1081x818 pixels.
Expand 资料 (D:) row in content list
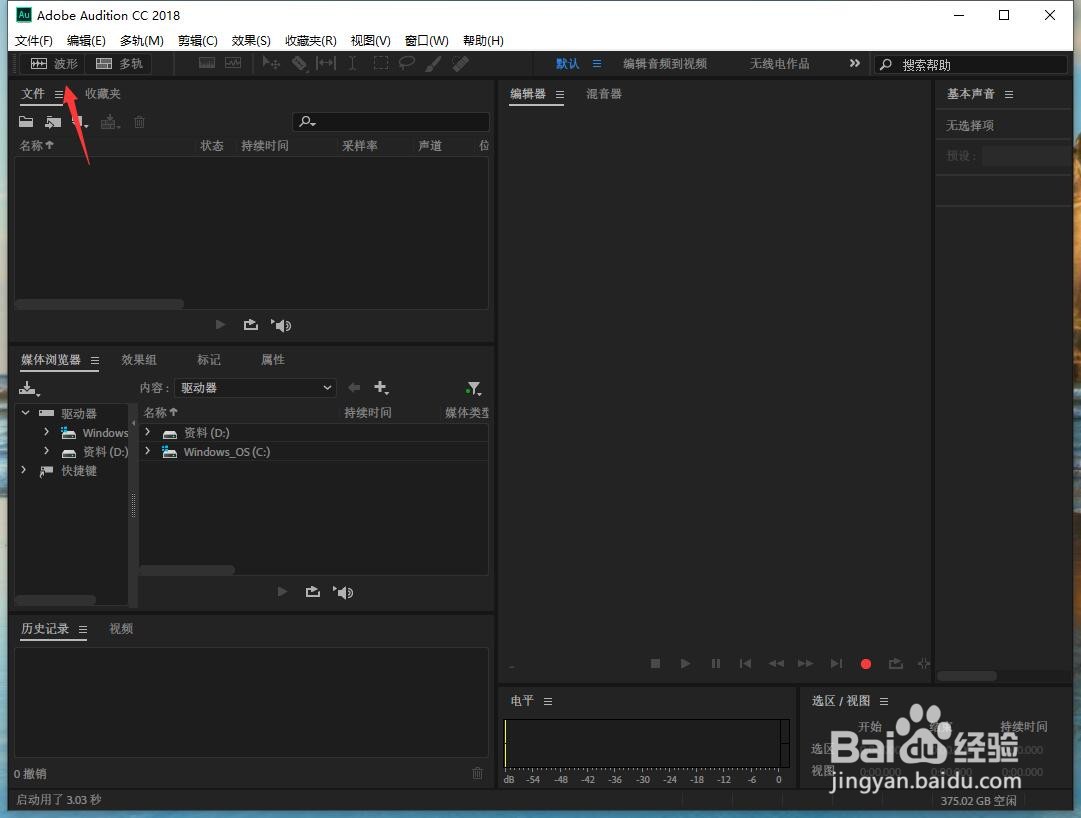(148, 432)
